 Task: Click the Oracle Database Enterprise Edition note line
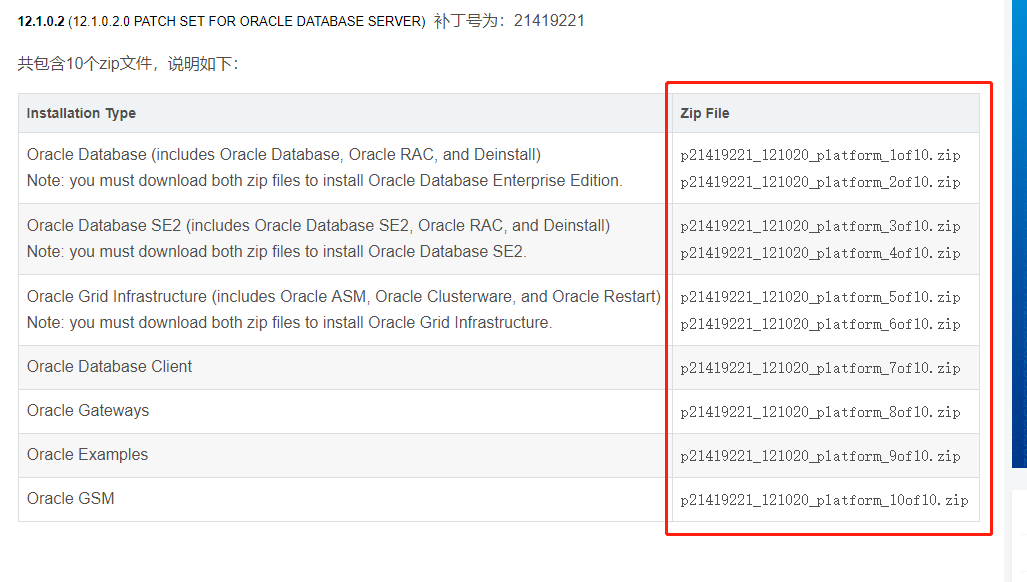pos(325,181)
